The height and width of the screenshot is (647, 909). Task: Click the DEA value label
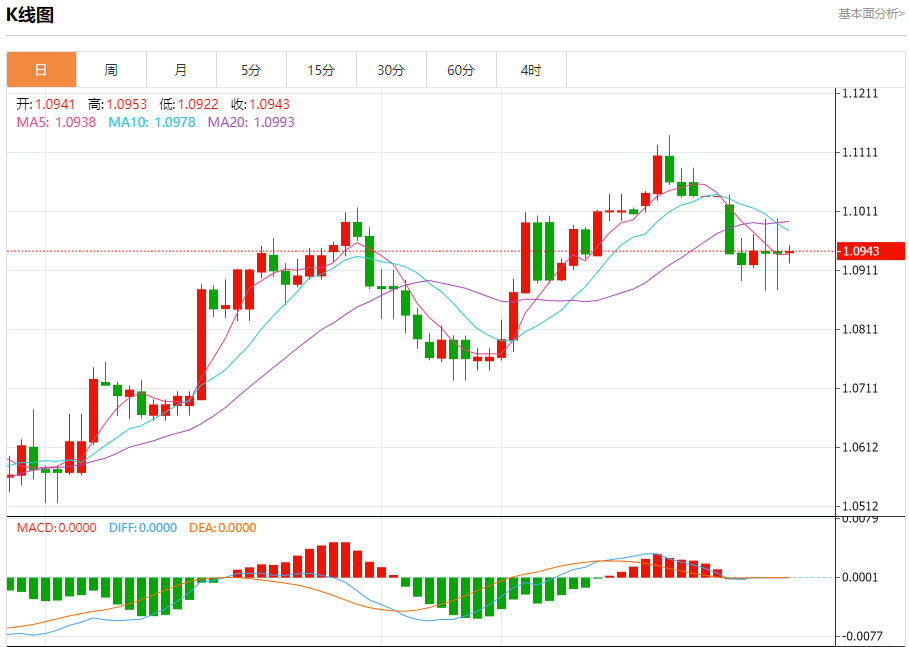(220, 528)
